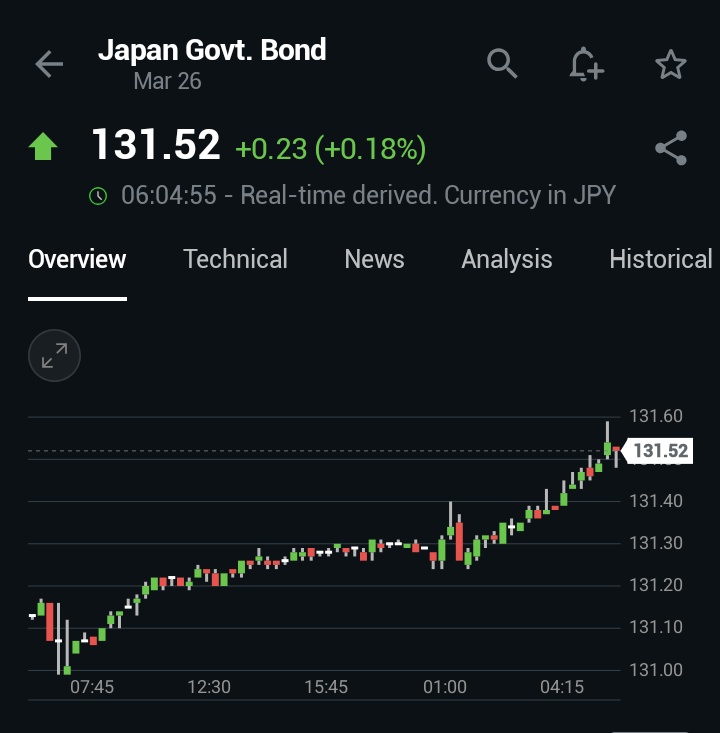
Task: Go back with the arrow icon
Action: point(49,64)
